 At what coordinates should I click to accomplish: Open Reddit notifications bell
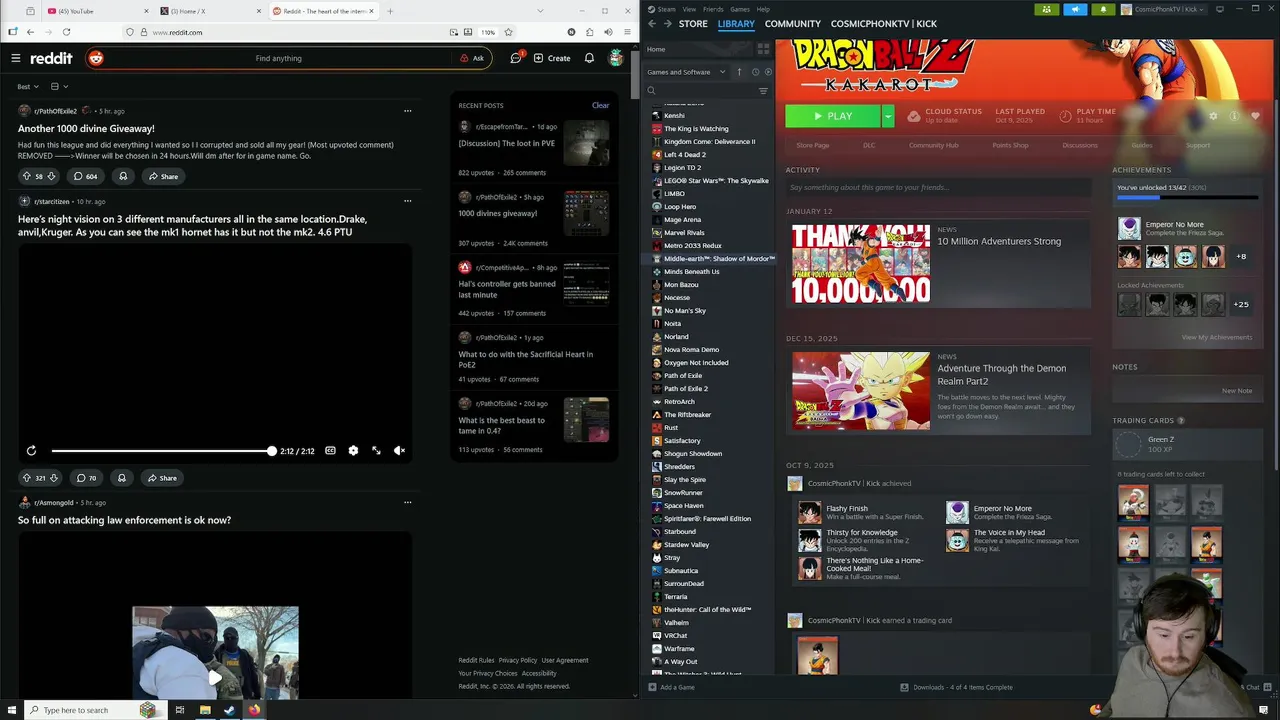[589, 58]
